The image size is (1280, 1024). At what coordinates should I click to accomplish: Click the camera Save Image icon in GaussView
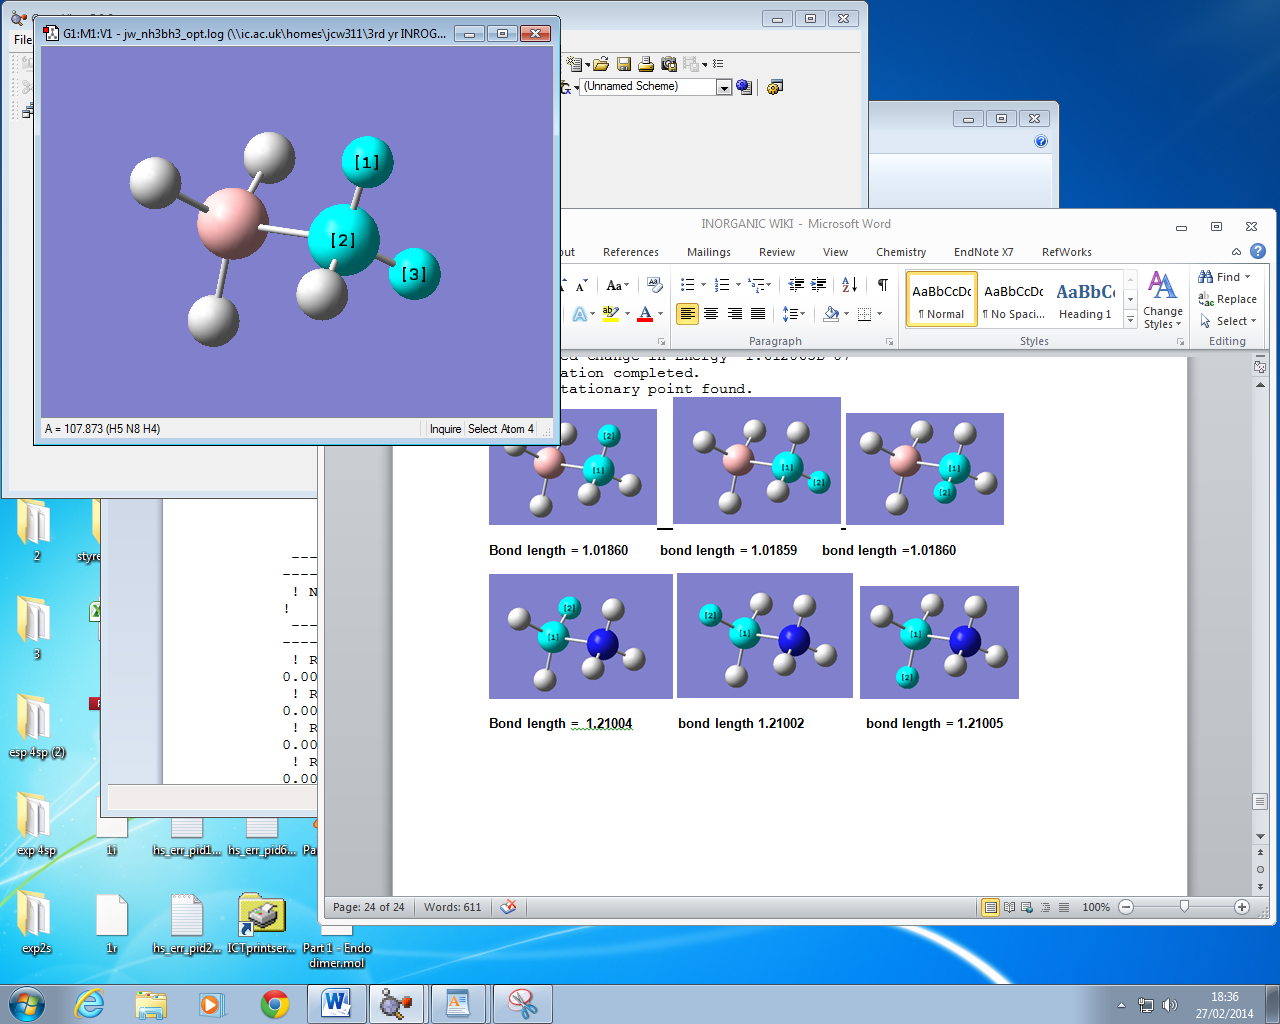(x=669, y=64)
